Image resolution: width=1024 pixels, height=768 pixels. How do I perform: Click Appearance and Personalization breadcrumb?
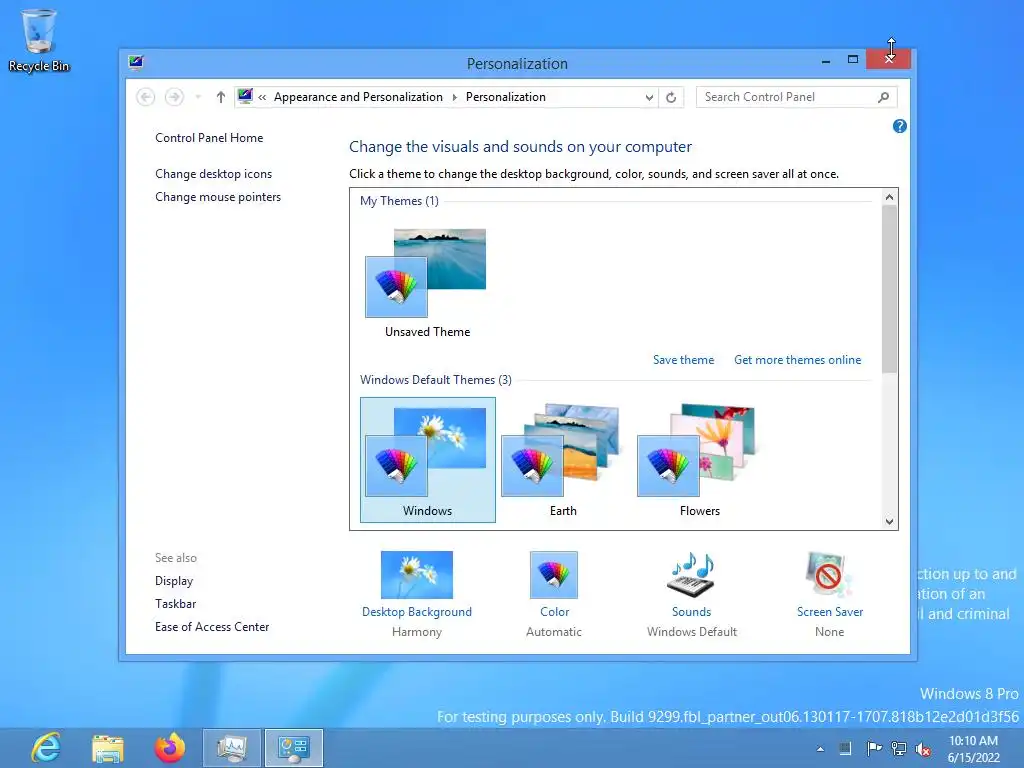click(358, 97)
